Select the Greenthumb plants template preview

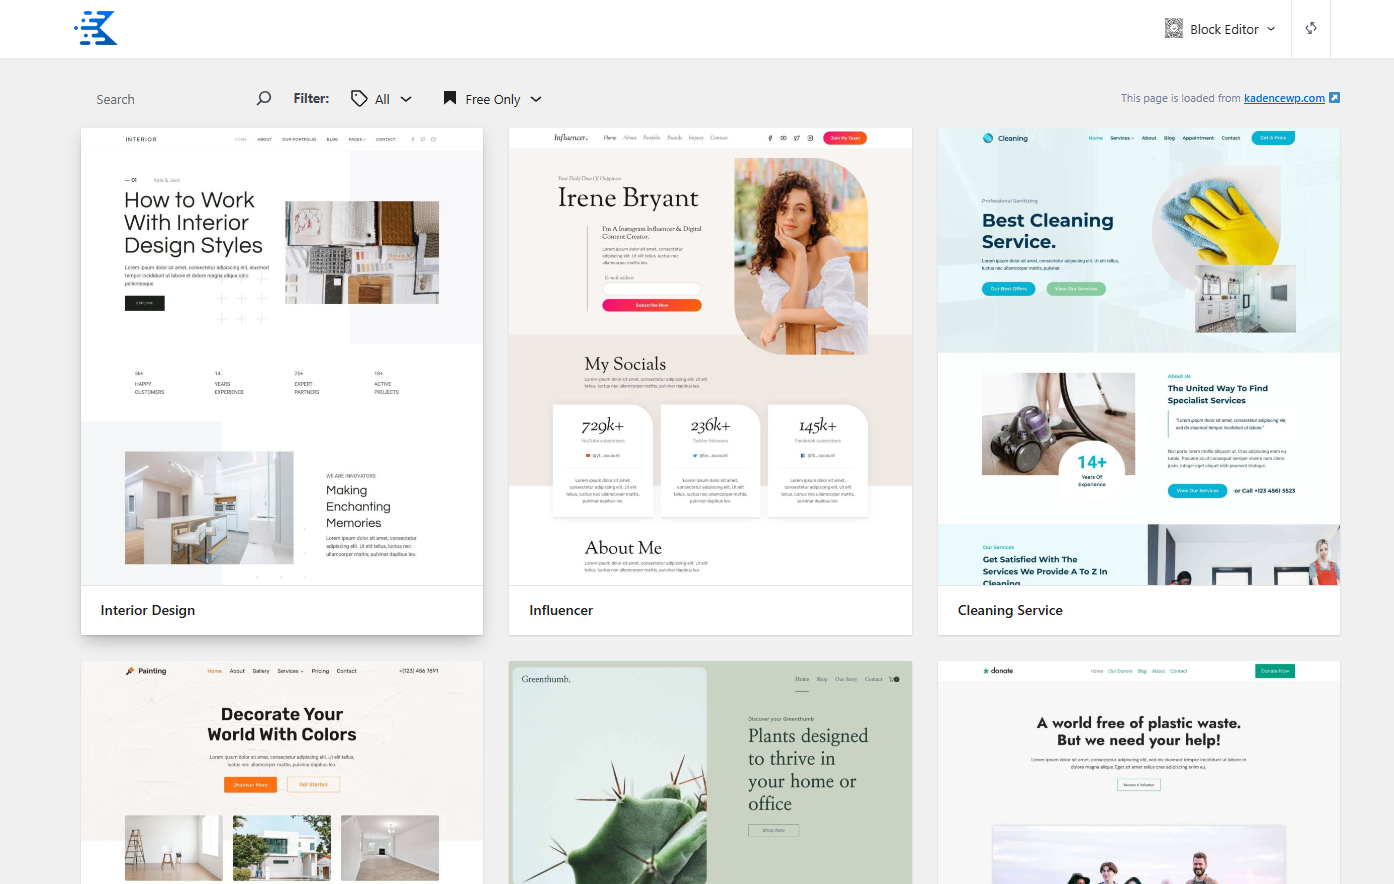pos(710,772)
